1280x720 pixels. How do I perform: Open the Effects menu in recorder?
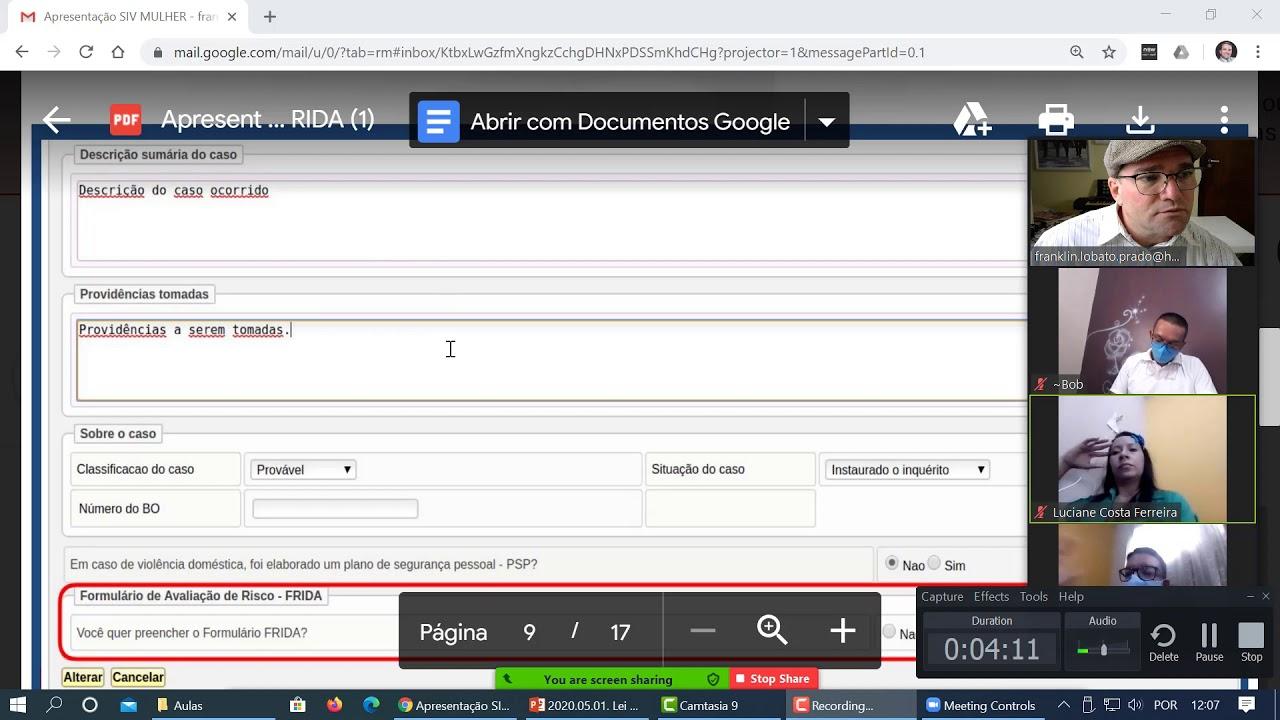click(991, 597)
